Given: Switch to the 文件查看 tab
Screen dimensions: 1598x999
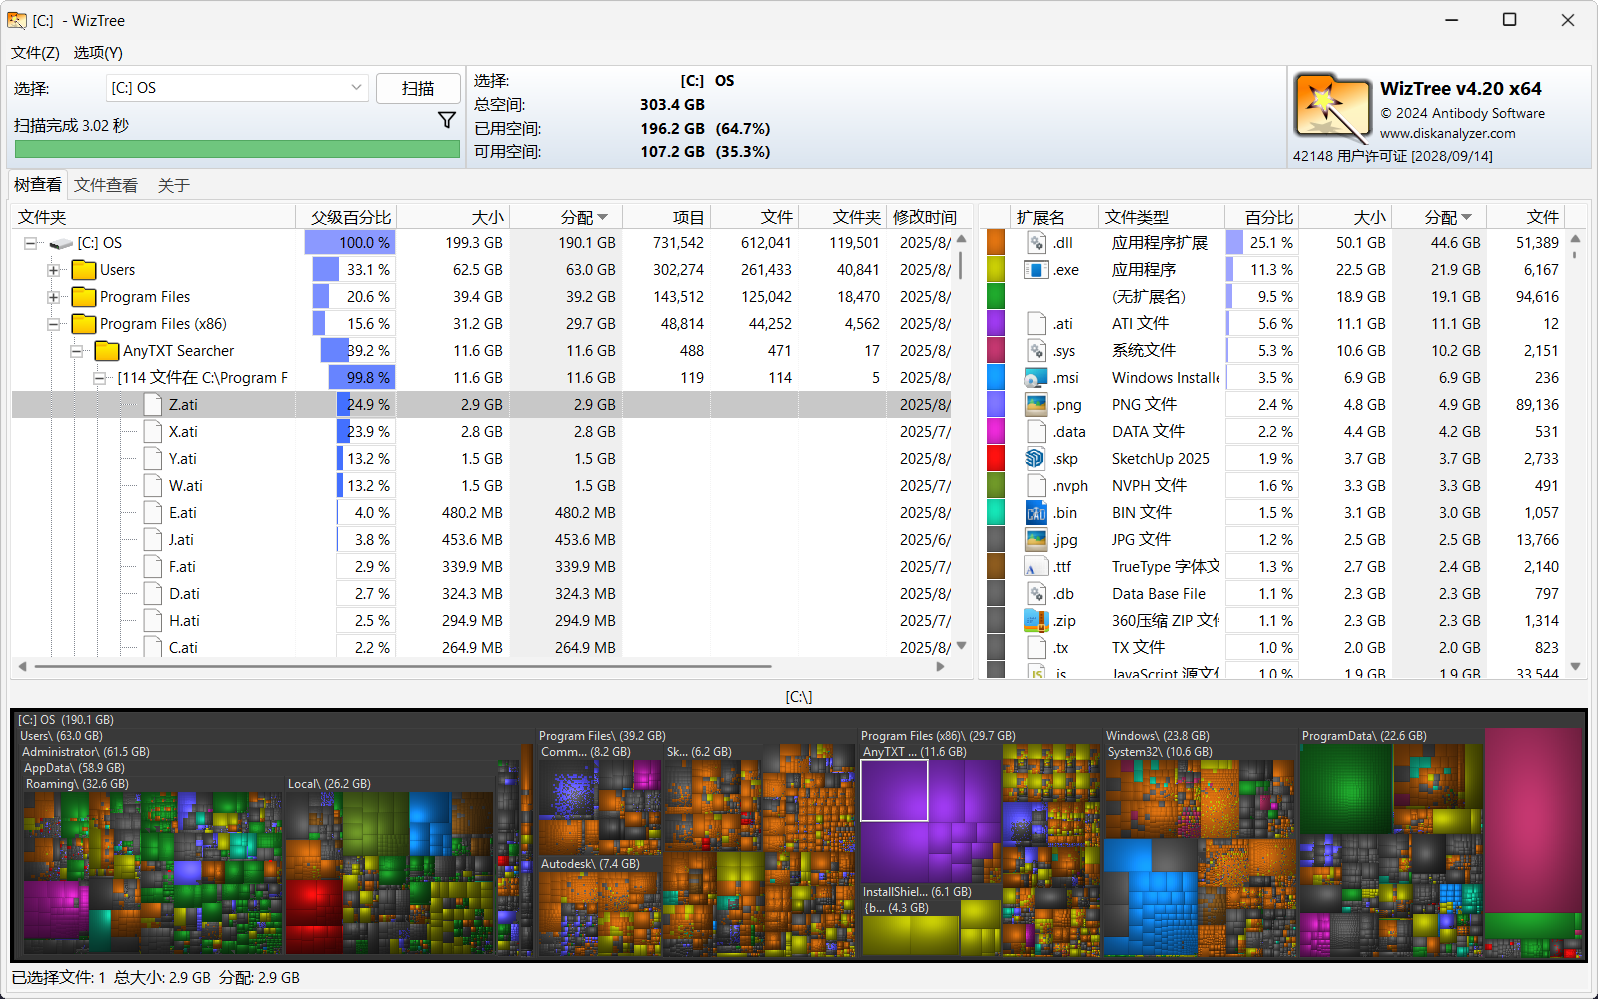Looking at the screenshot, I should pos(106,185).
